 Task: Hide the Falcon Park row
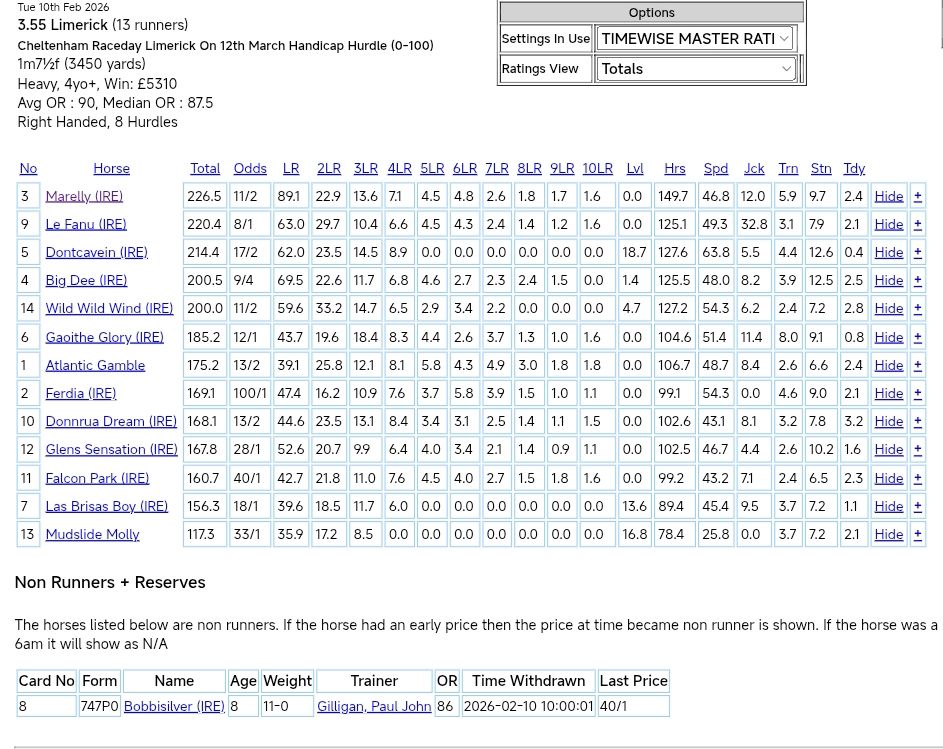[888, 478]
